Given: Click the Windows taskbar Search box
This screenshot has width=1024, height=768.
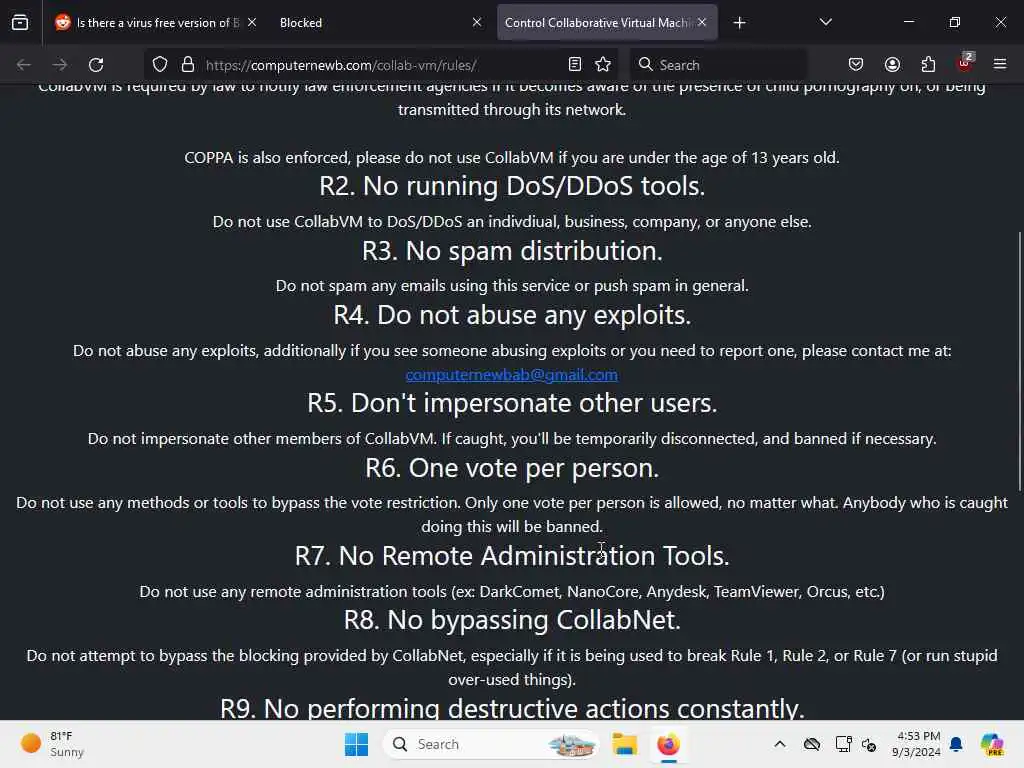Looking at the screenshot, I should [x=491, y=744].
